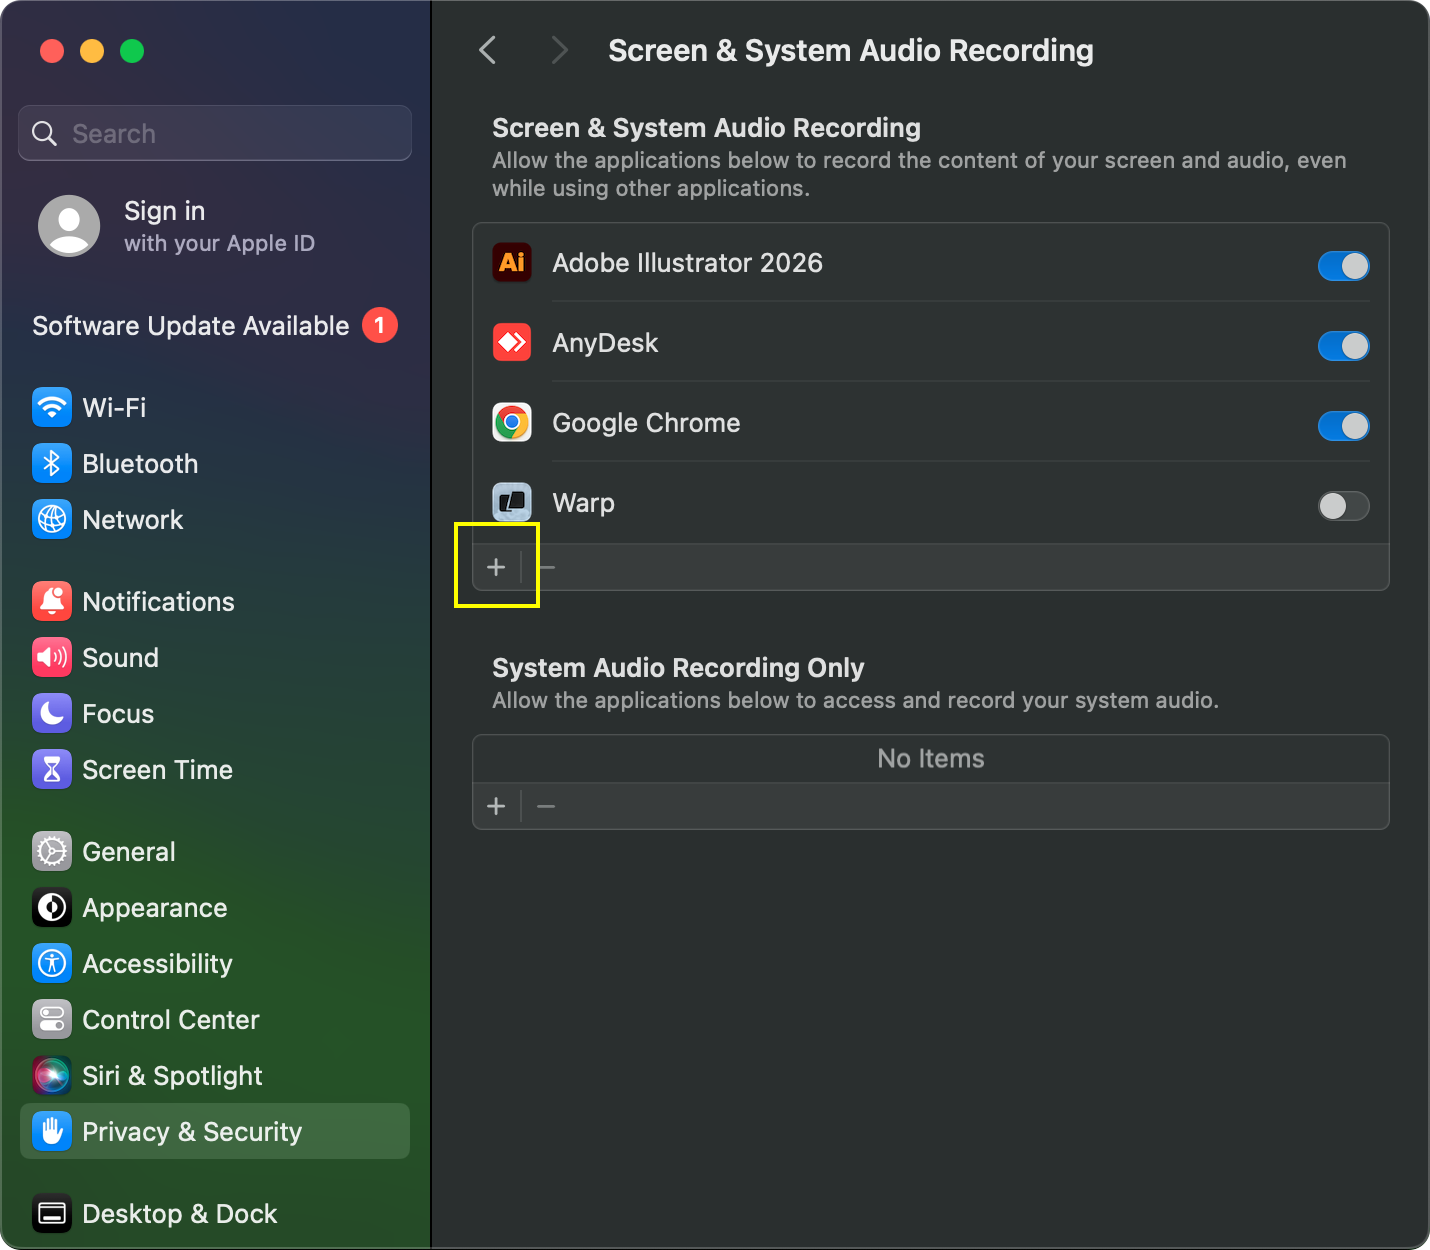Click the Warp app icon
This screenshot has height=1250, width=1430.
coord(512,502)
